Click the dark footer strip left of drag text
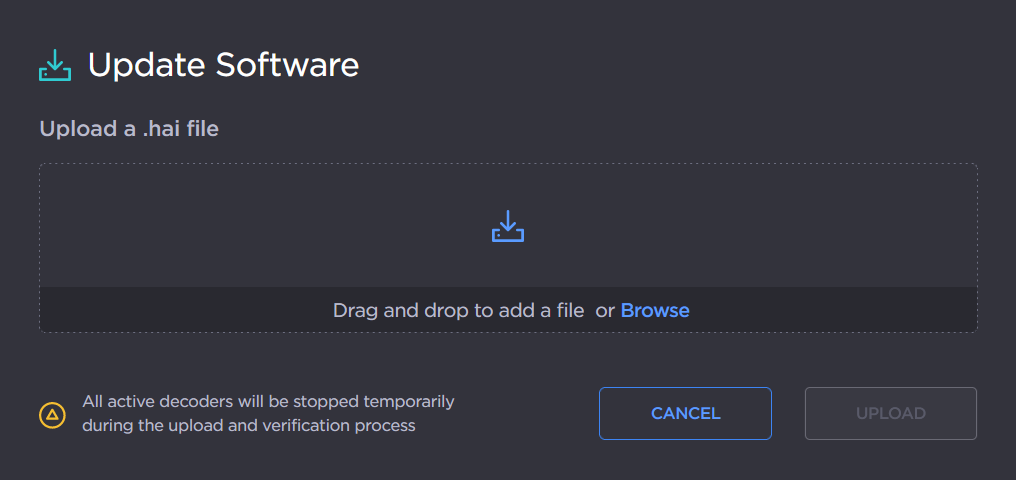This screenshot has width=1016, height=480. click(x=180, y=310)
